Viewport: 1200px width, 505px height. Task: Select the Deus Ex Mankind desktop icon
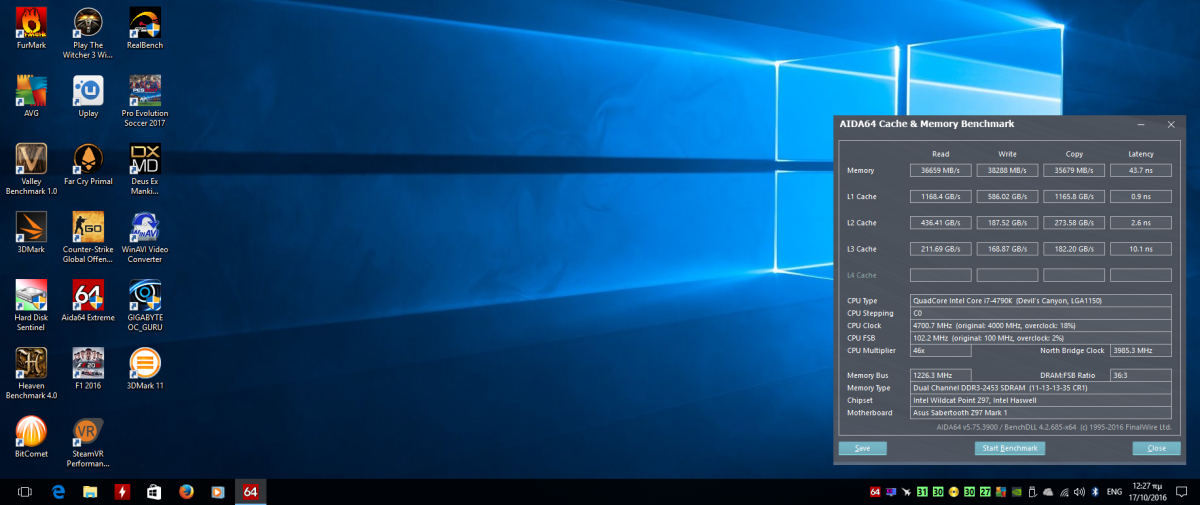coord(145,170)
